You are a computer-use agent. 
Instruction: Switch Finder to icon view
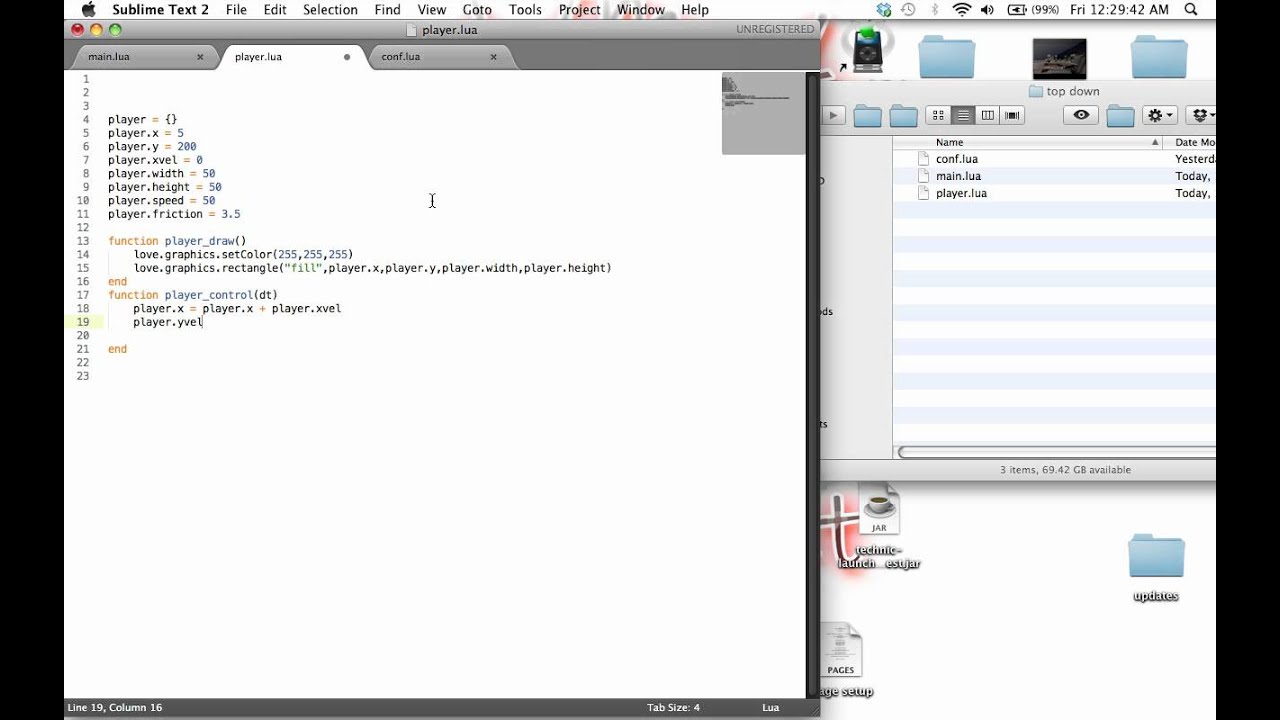(x=938, y=116)
